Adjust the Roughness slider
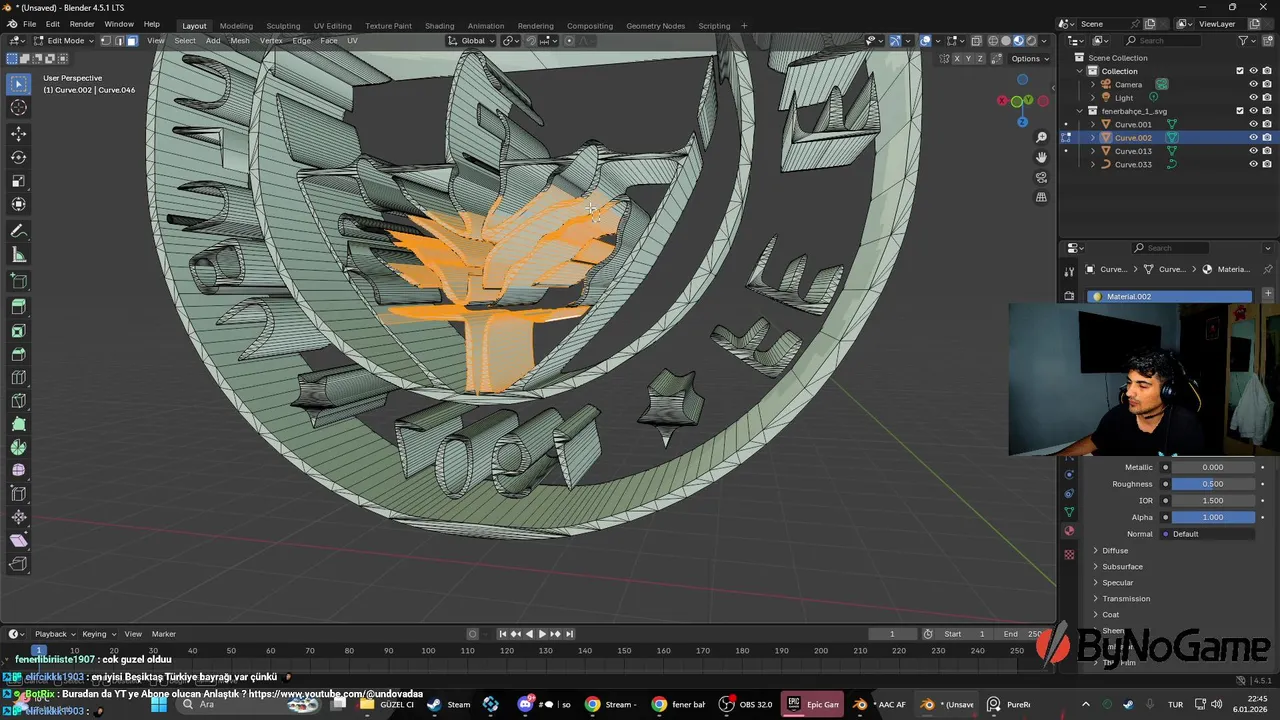Screen dimensions: 1280x720 click(x=1213, y=484)
